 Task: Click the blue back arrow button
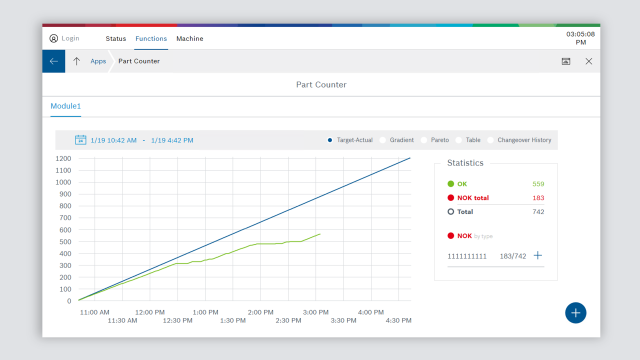(53, 61)
